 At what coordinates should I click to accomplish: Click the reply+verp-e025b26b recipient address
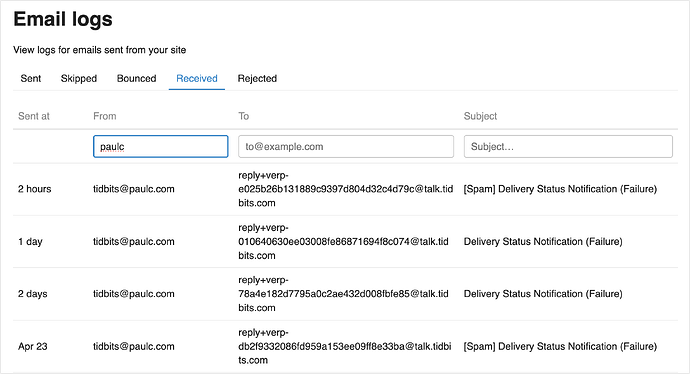click(346, 189)
